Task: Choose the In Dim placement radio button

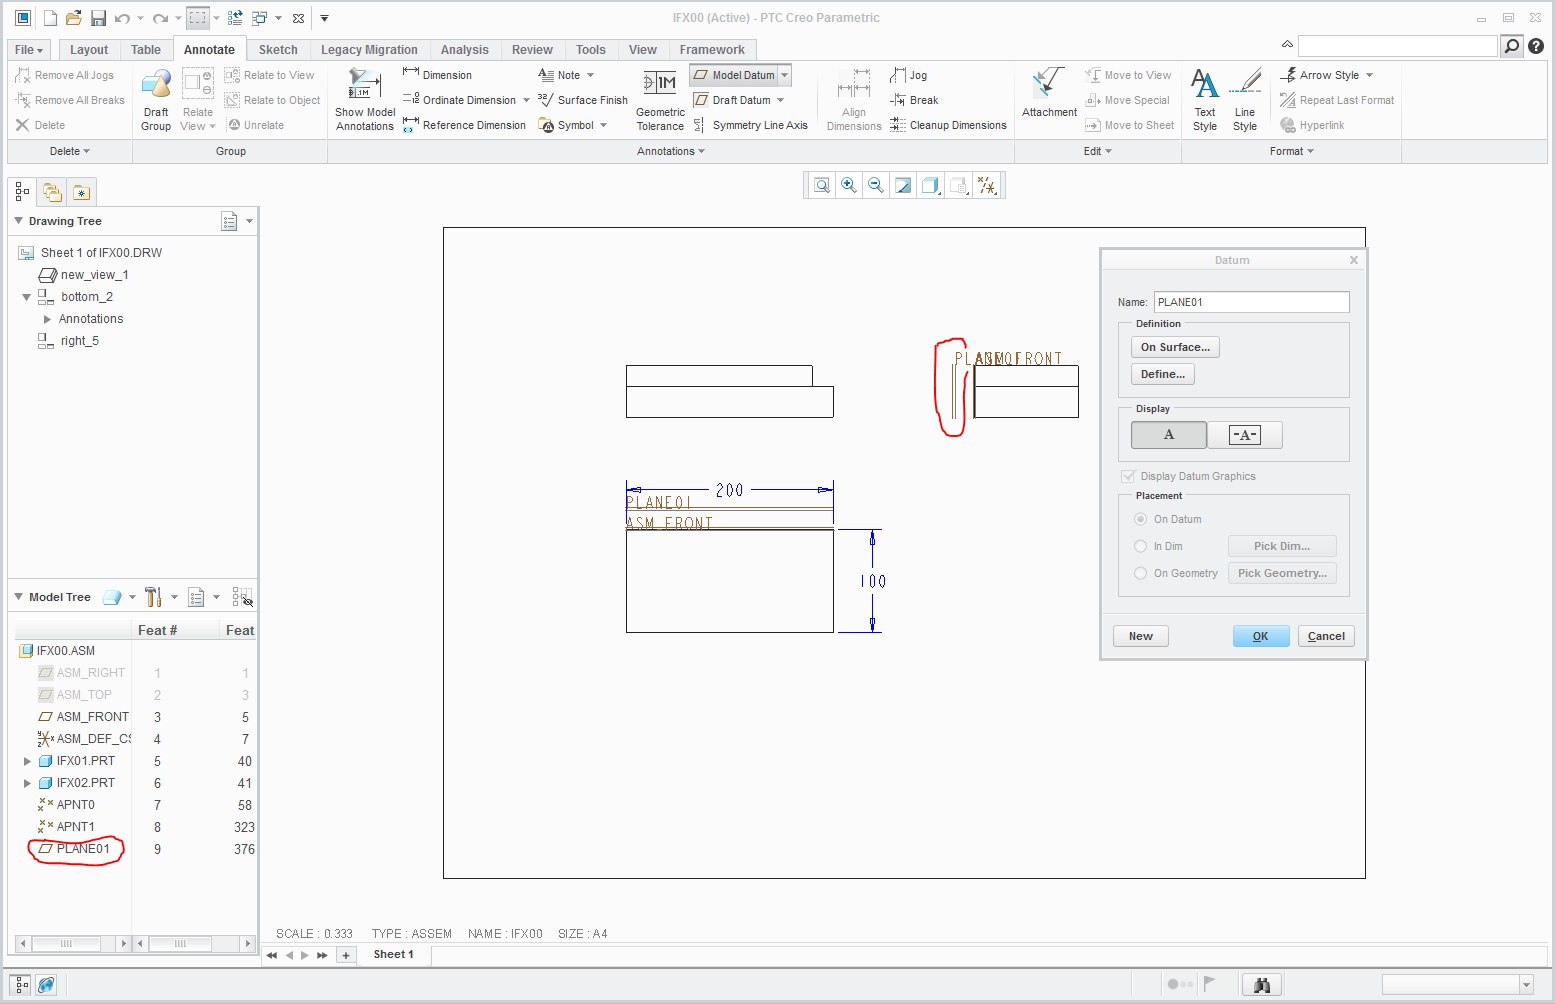Action: click(x=1140, y=547)
